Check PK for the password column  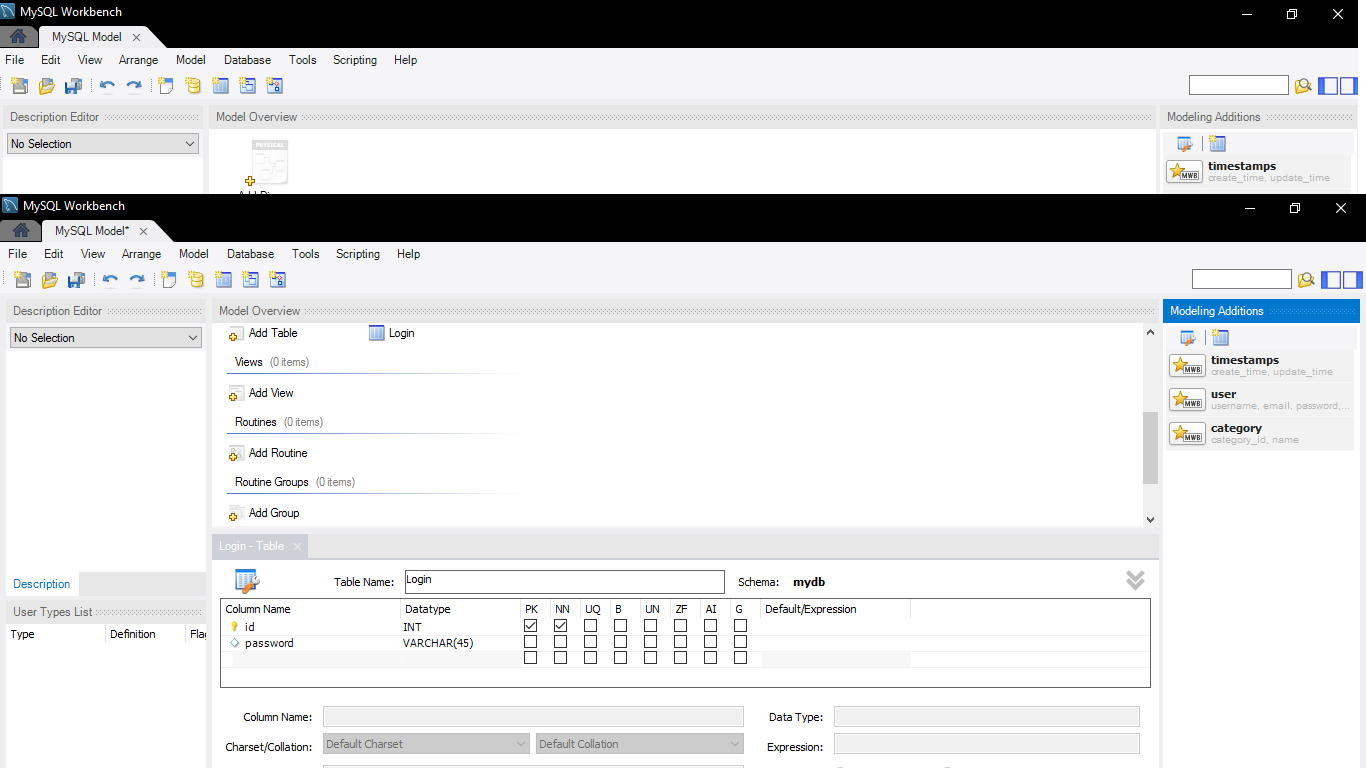(531, 642)
